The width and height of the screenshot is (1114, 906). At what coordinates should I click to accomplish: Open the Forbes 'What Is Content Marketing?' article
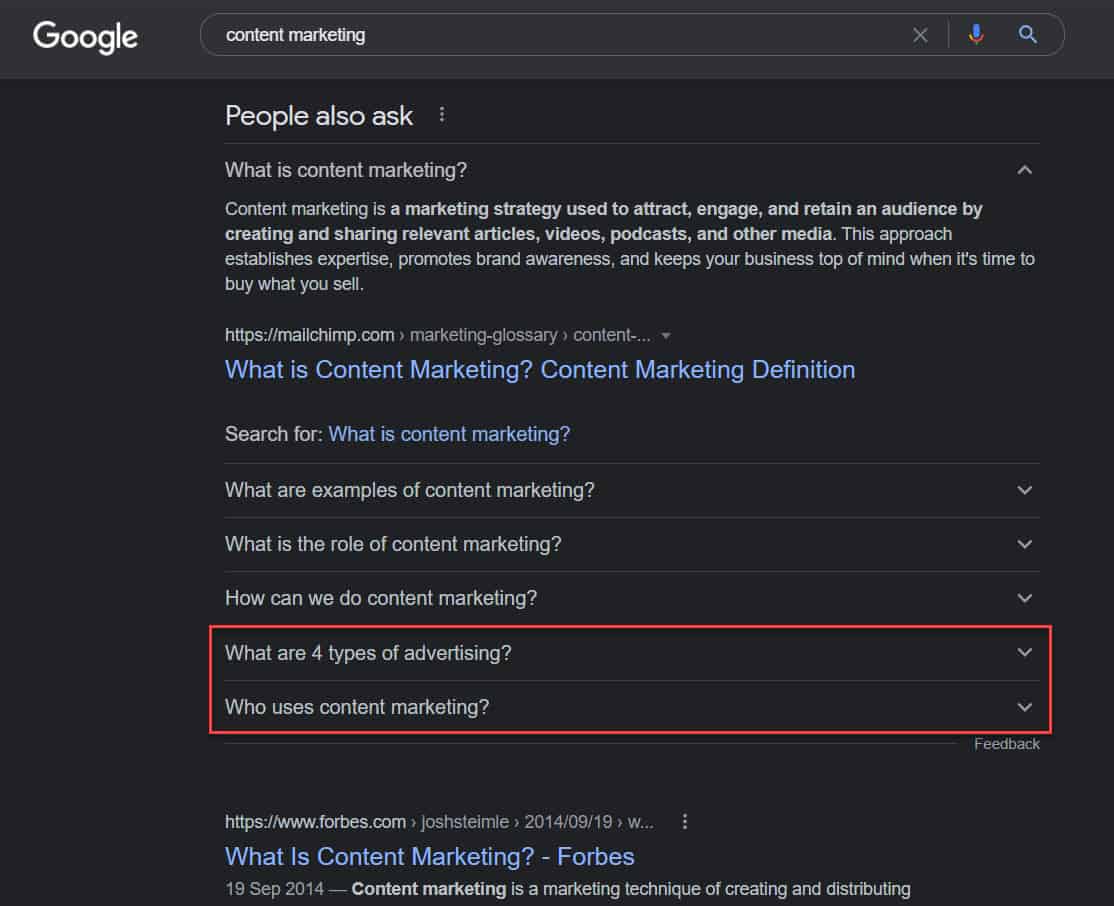(x=429, y=857)
